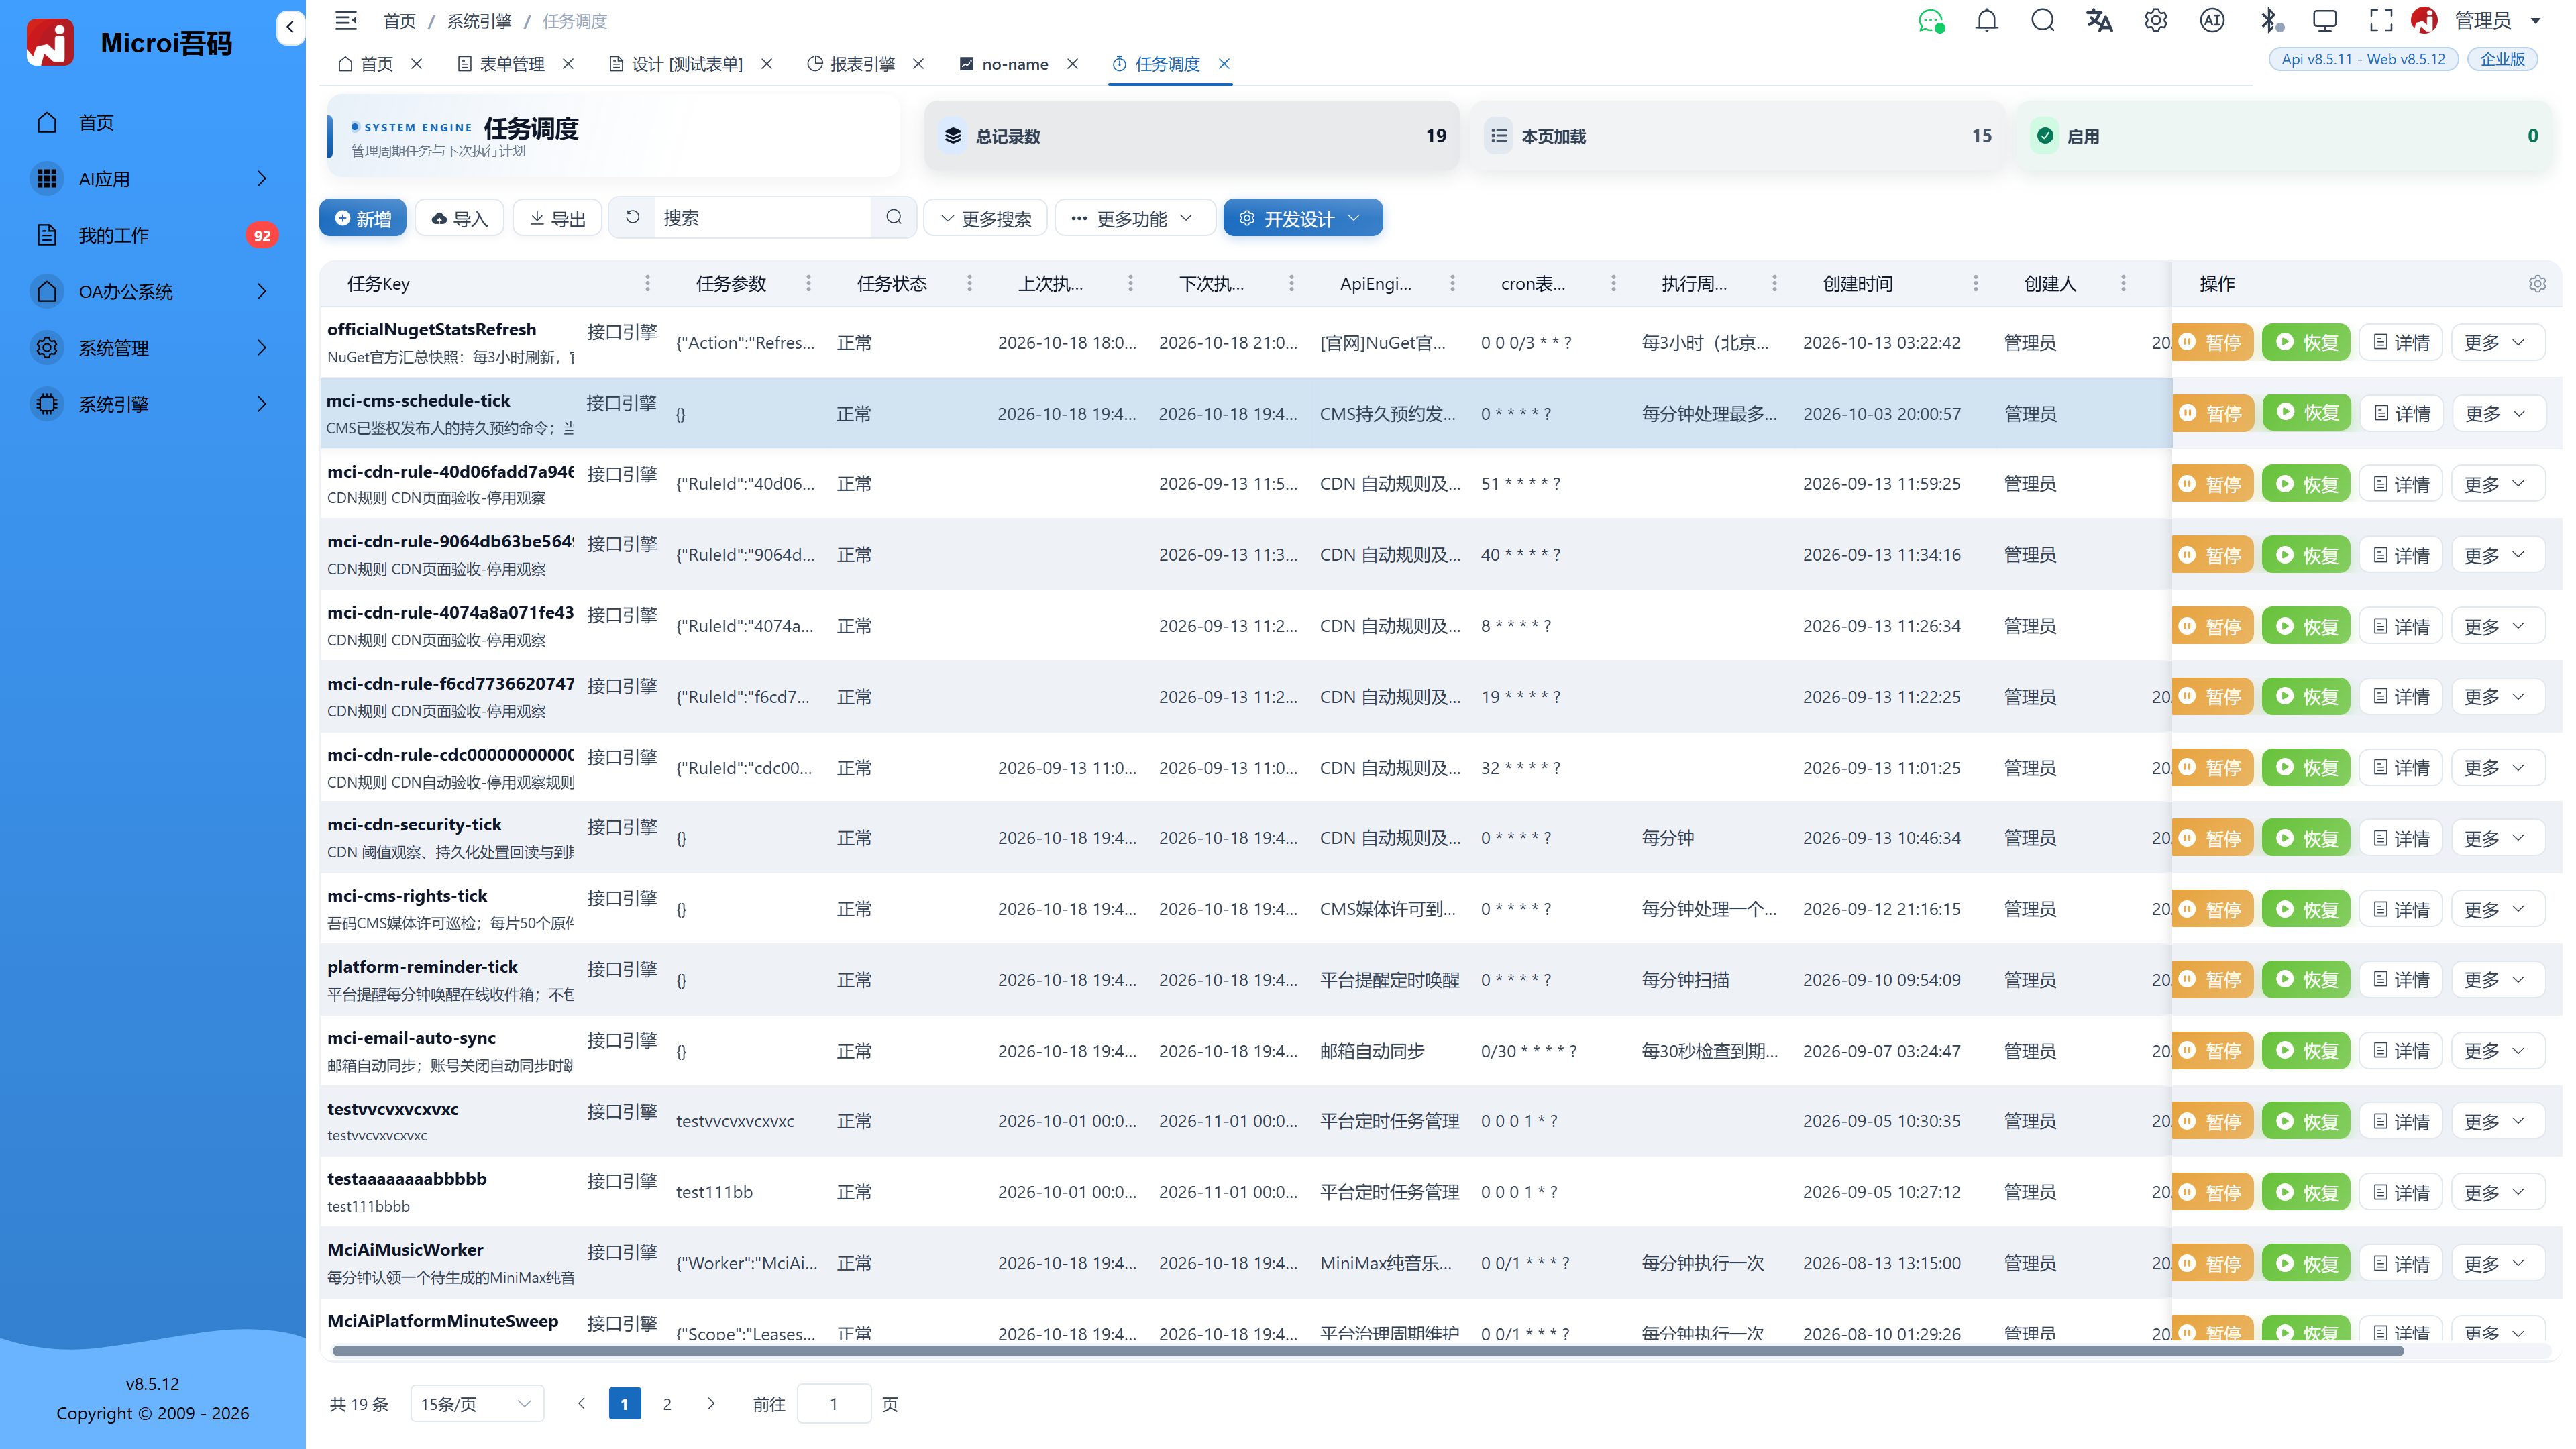Switch to the 表单管理 tab

tap(512, 64)
